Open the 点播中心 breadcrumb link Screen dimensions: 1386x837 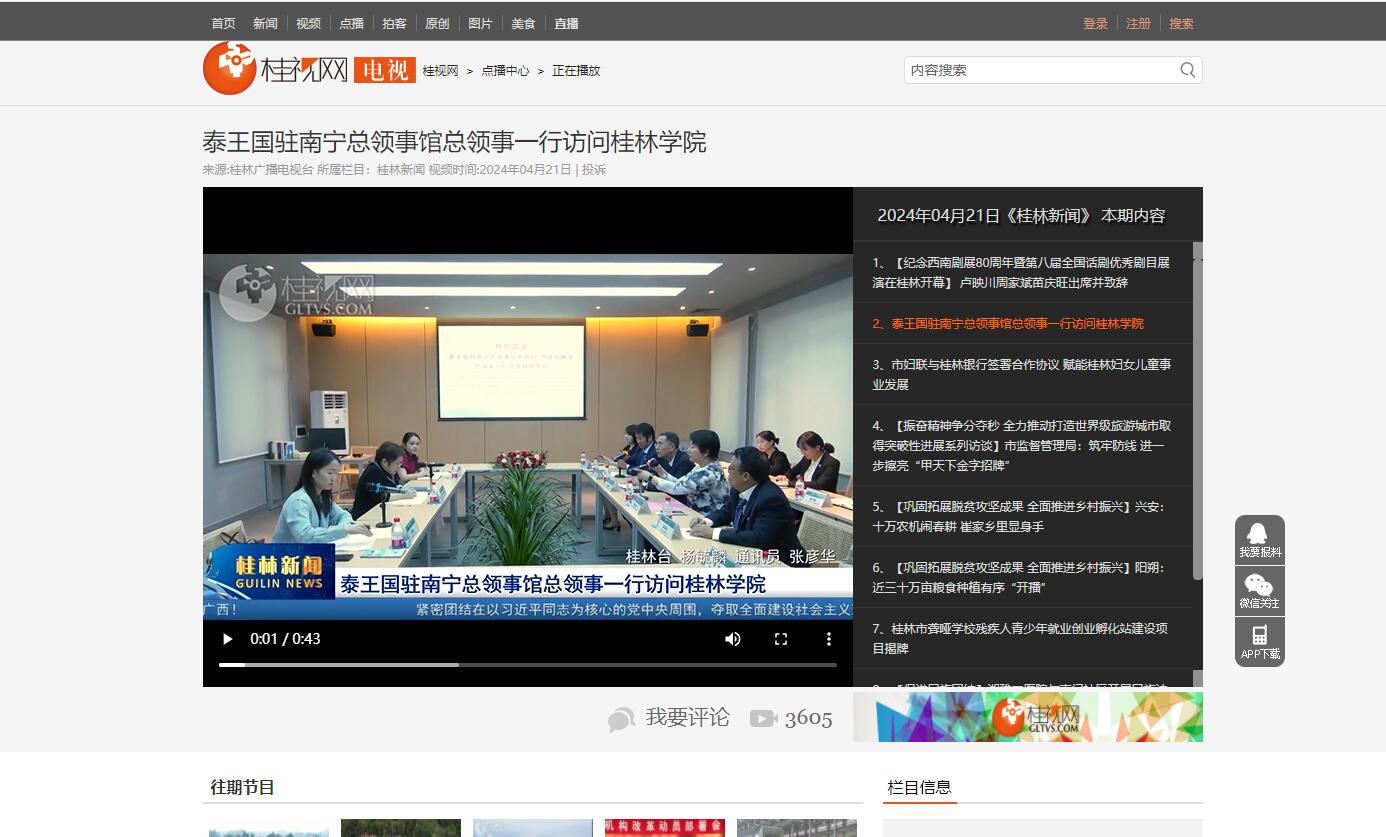(x=505, y=71)
